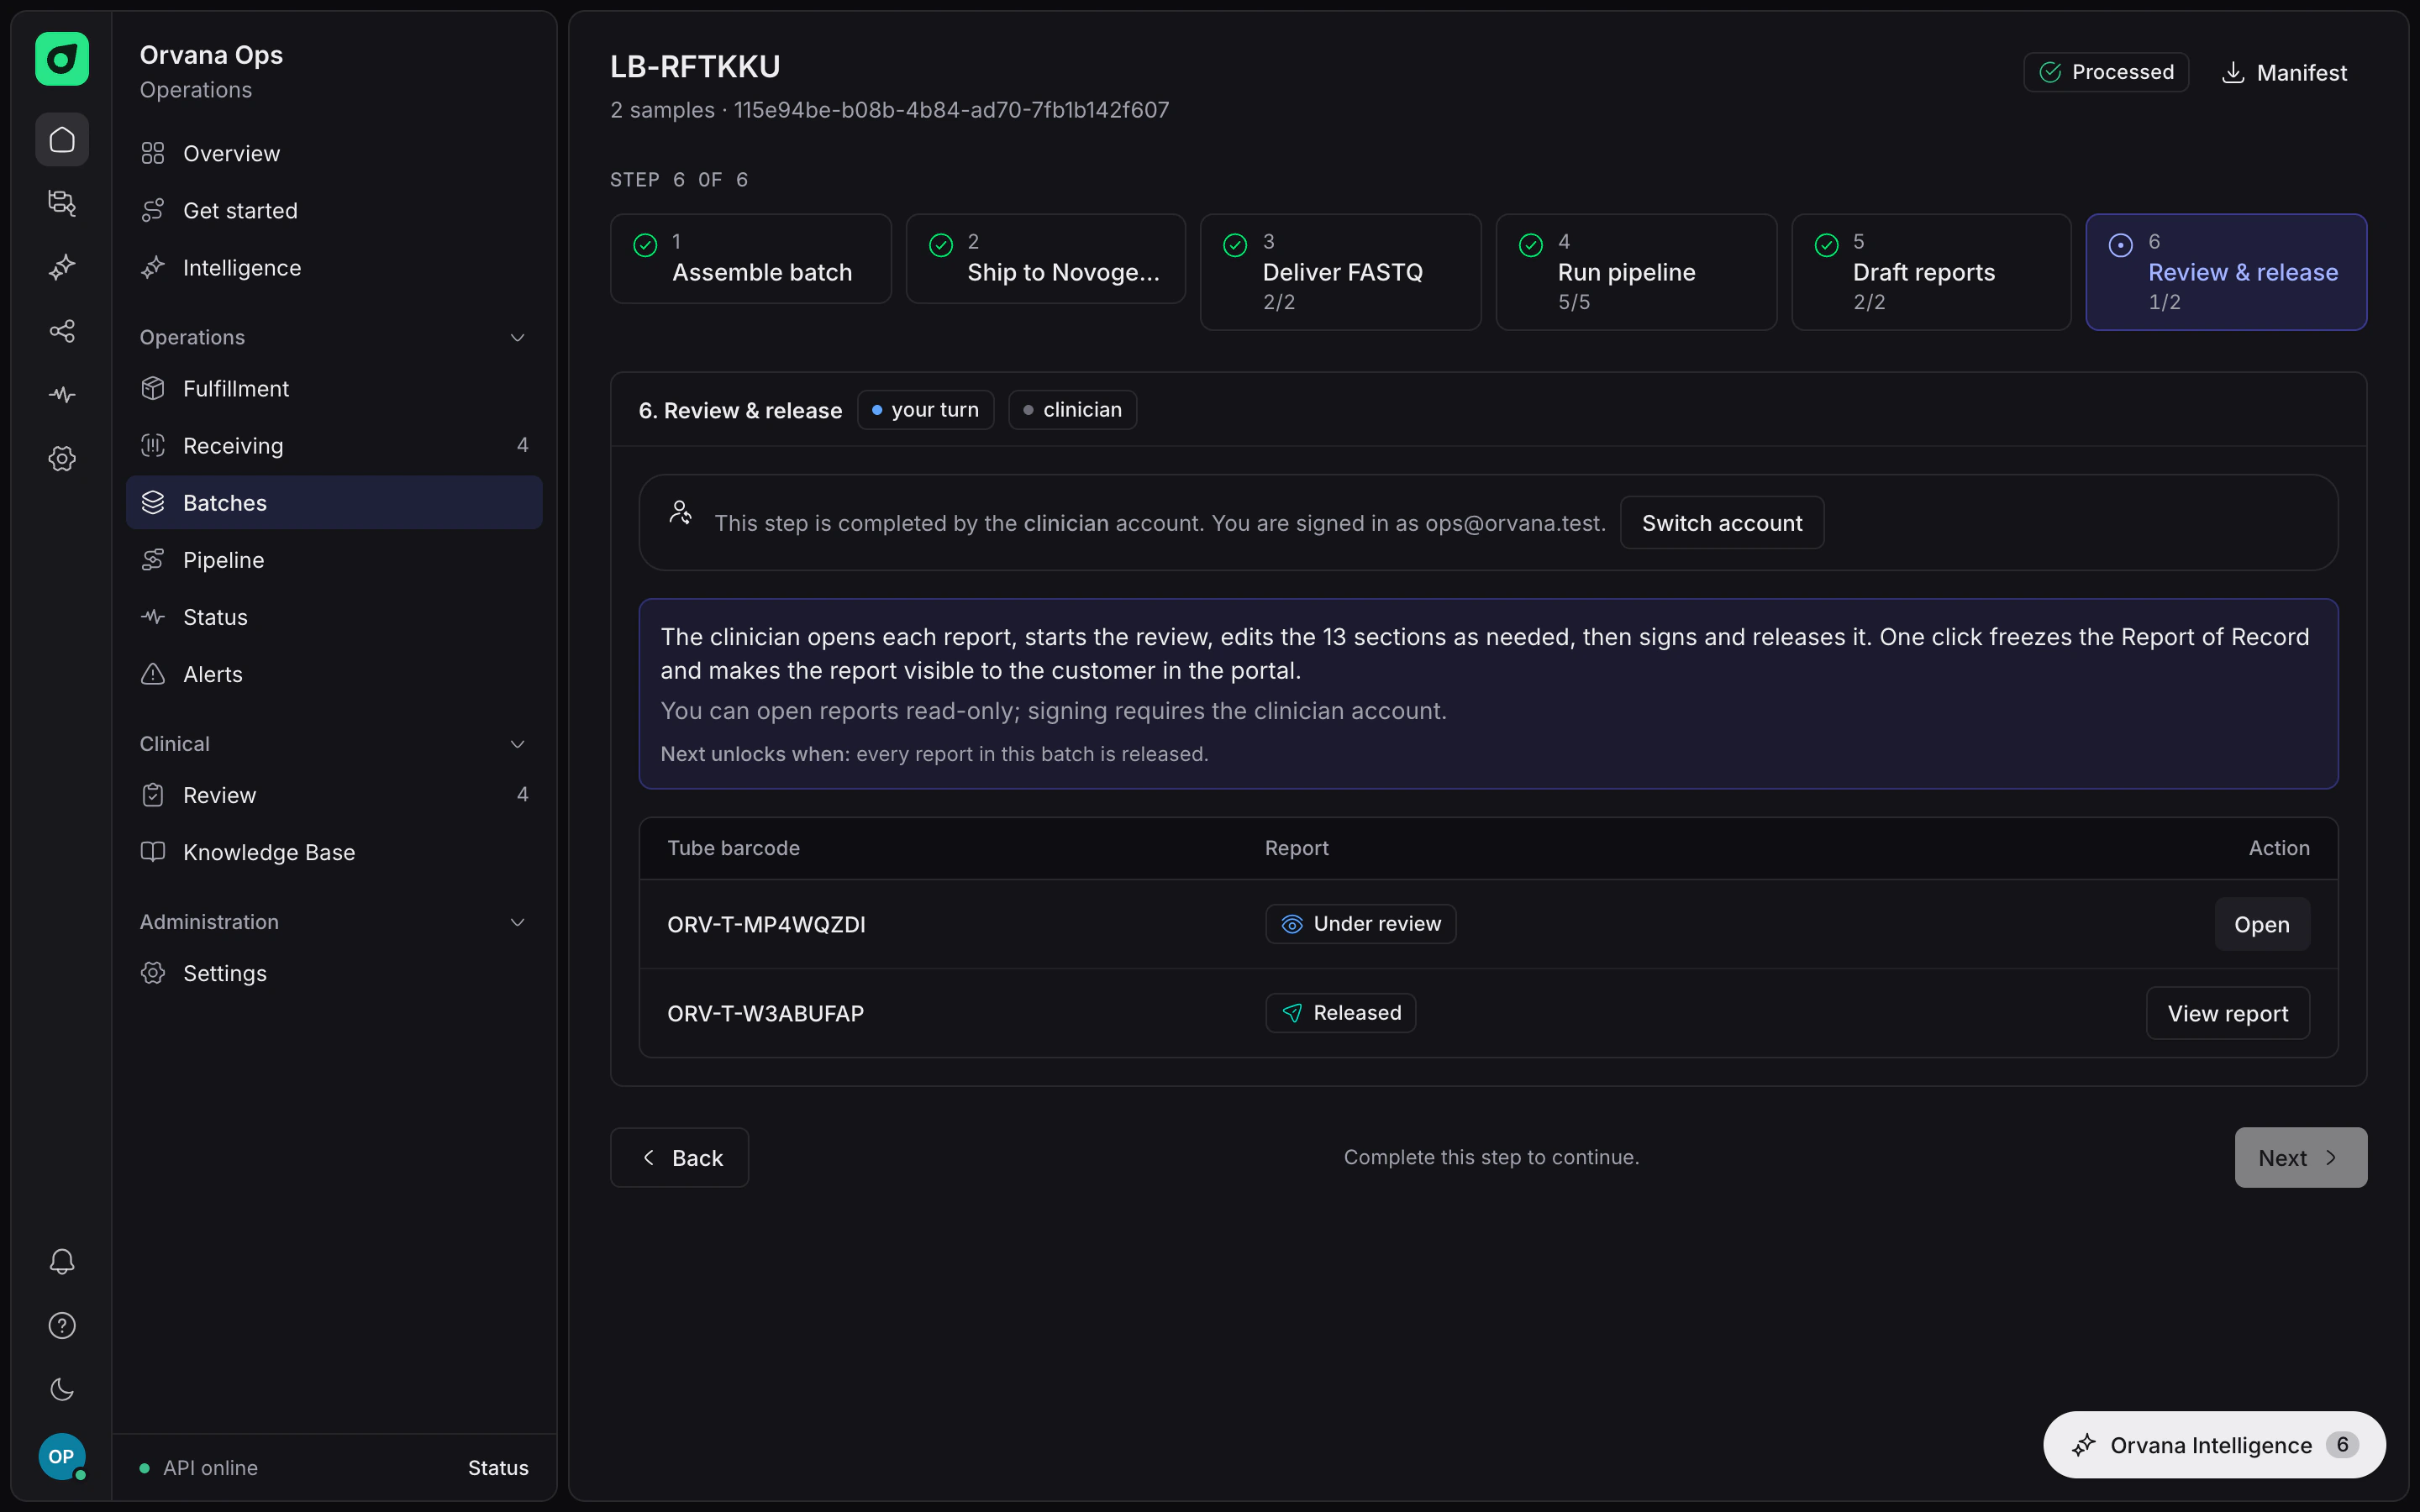This screenshot has height=1512, width=2420.
Task: Click the Orvana green logo icon
Action: coord(62,59)
